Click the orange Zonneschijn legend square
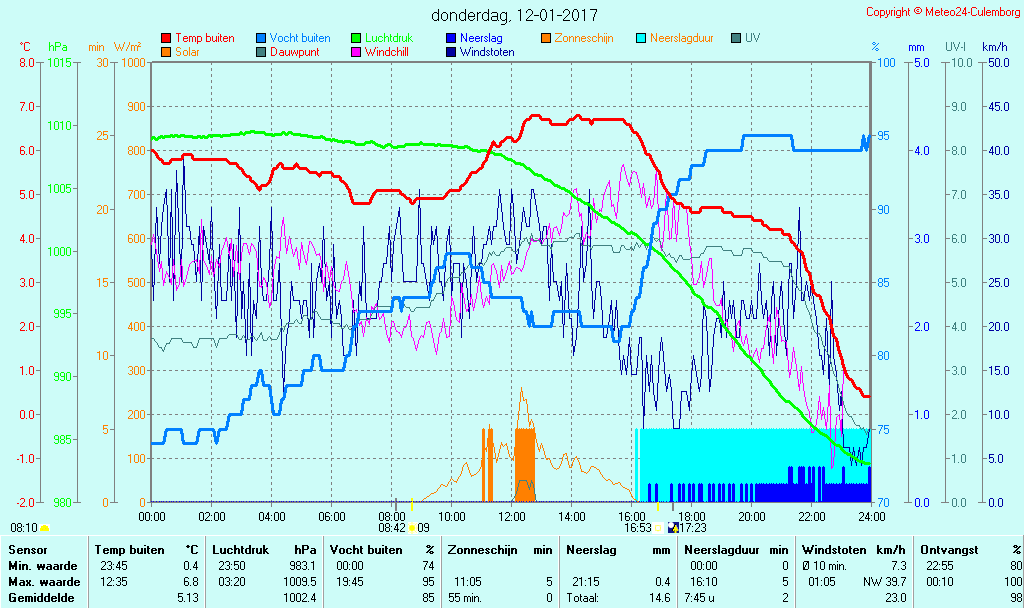This screenshot has height=608, width=1026. point(546,38)
